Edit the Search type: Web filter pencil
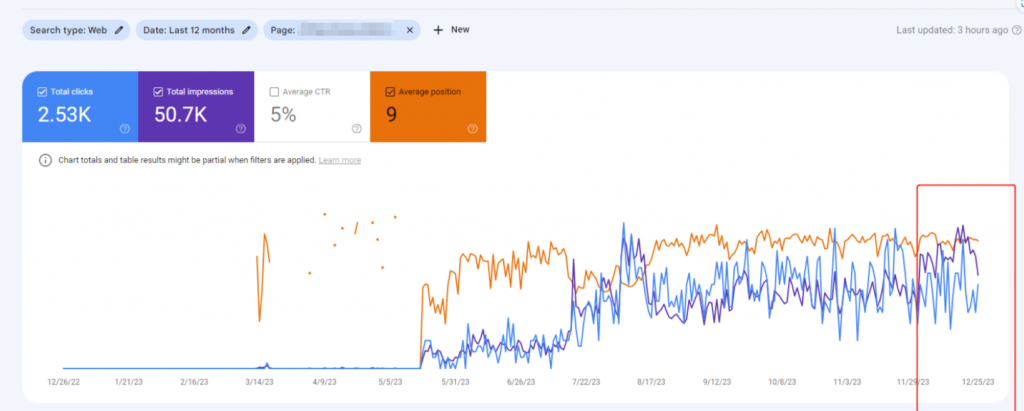Image resolution: width=1024 pixels, height=411 pixels. pos(119,30)
